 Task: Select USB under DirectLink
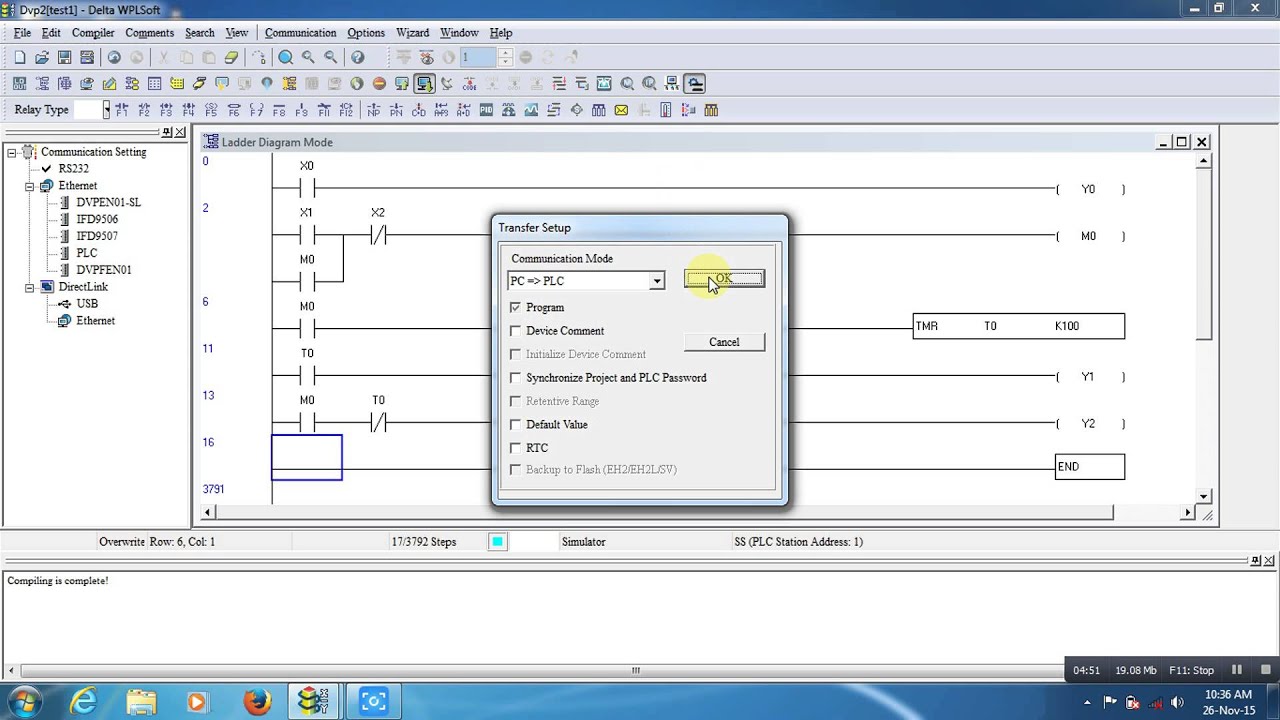coord(87,304)
